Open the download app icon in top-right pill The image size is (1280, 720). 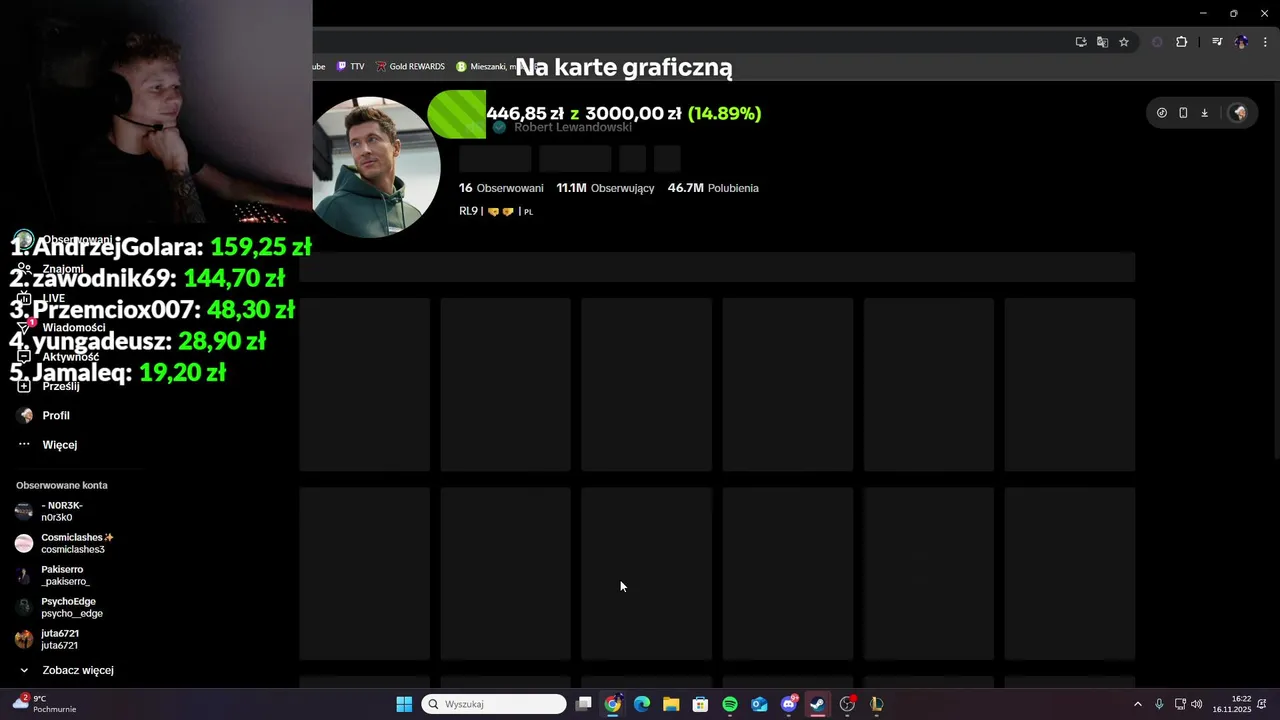click(x=1204, y=113)
